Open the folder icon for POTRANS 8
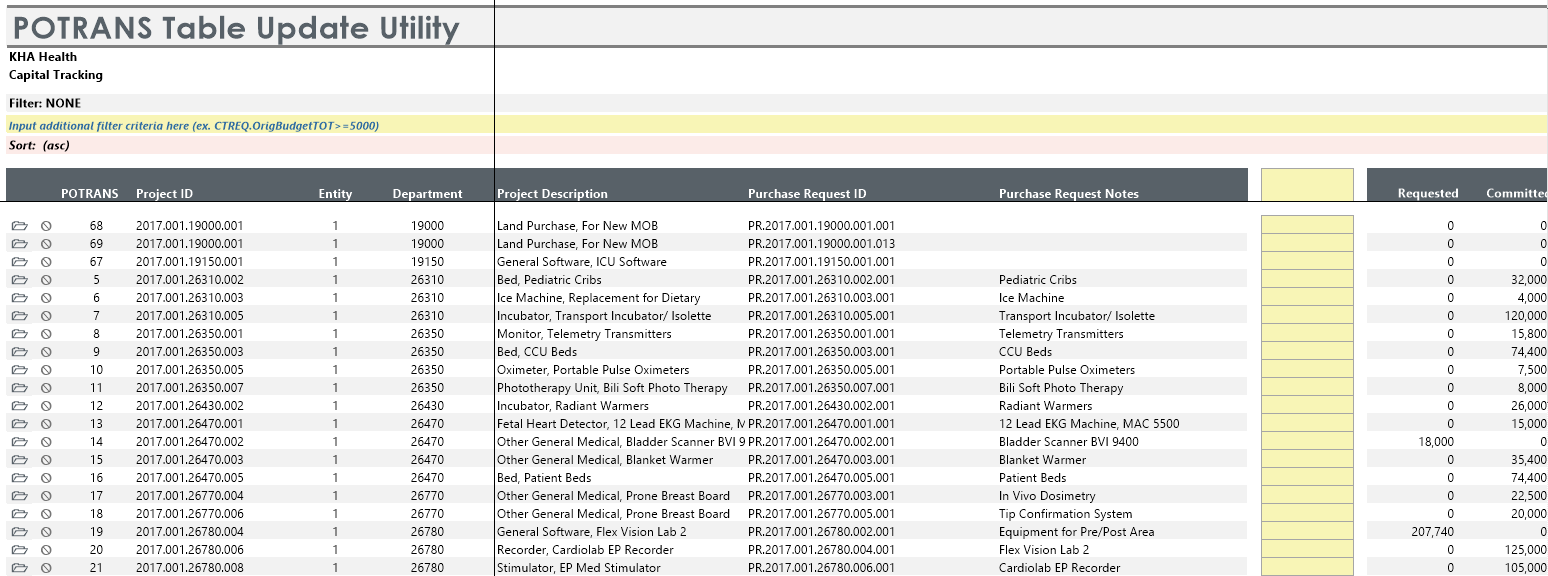Viewport: 1548px width, 576px height. tap(19, 334)
